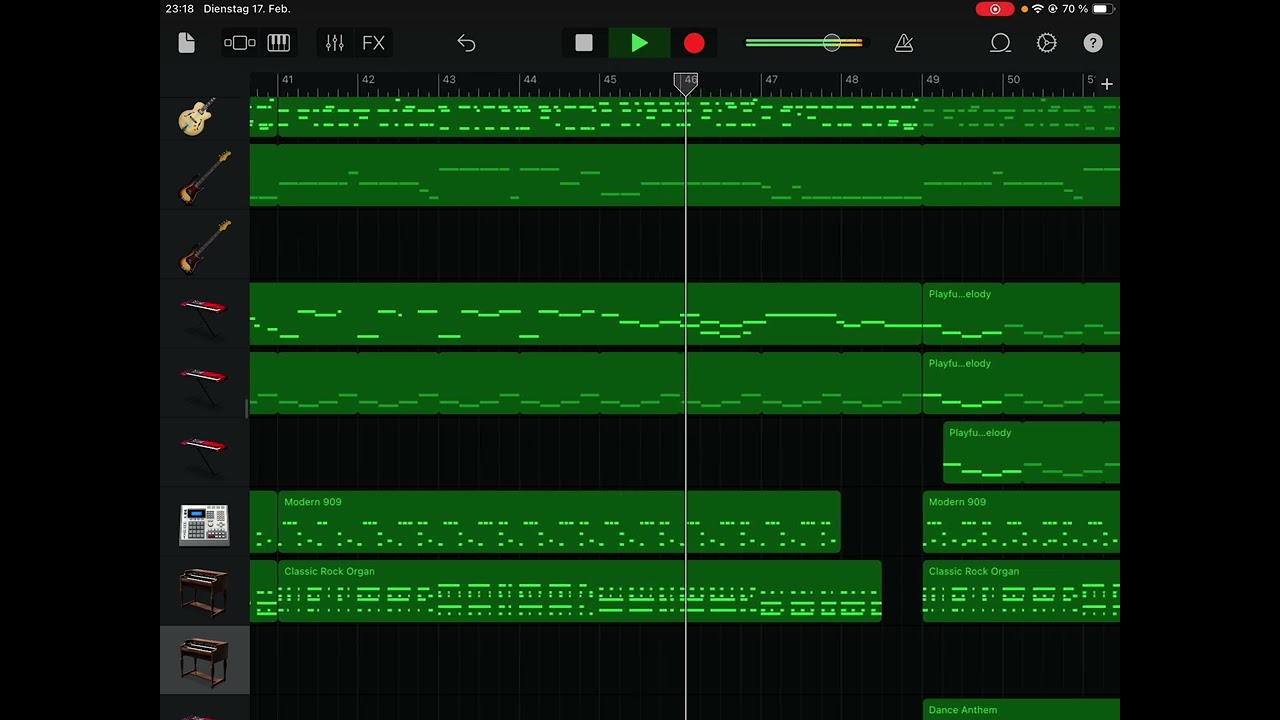This screenshot has width=1280, height=720.
Task: Jump to bar 42 on the ruler
Action: [368, 80]
